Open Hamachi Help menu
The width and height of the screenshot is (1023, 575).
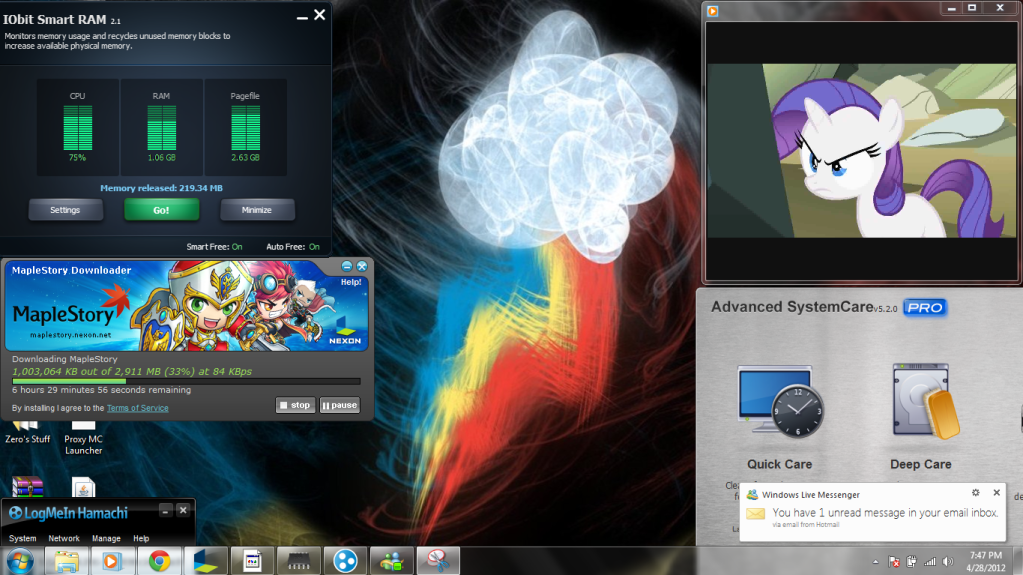tap(141, 538)
